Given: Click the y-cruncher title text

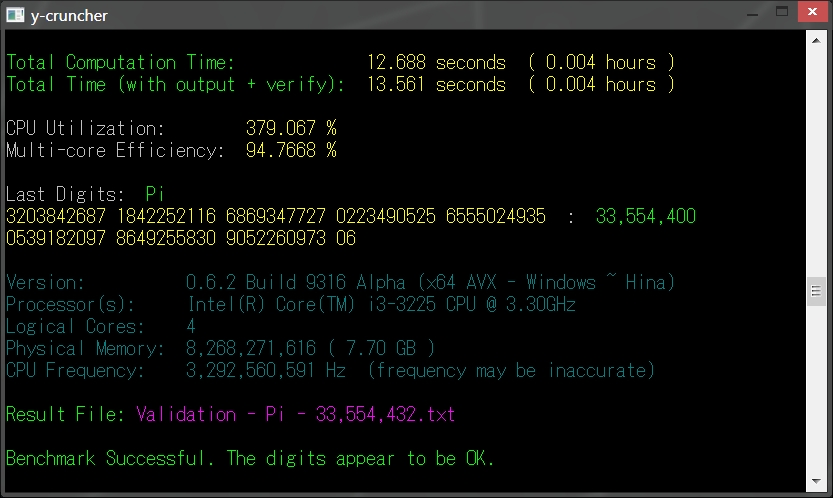Looking at the screenshot, I should (x=69, y=16).
